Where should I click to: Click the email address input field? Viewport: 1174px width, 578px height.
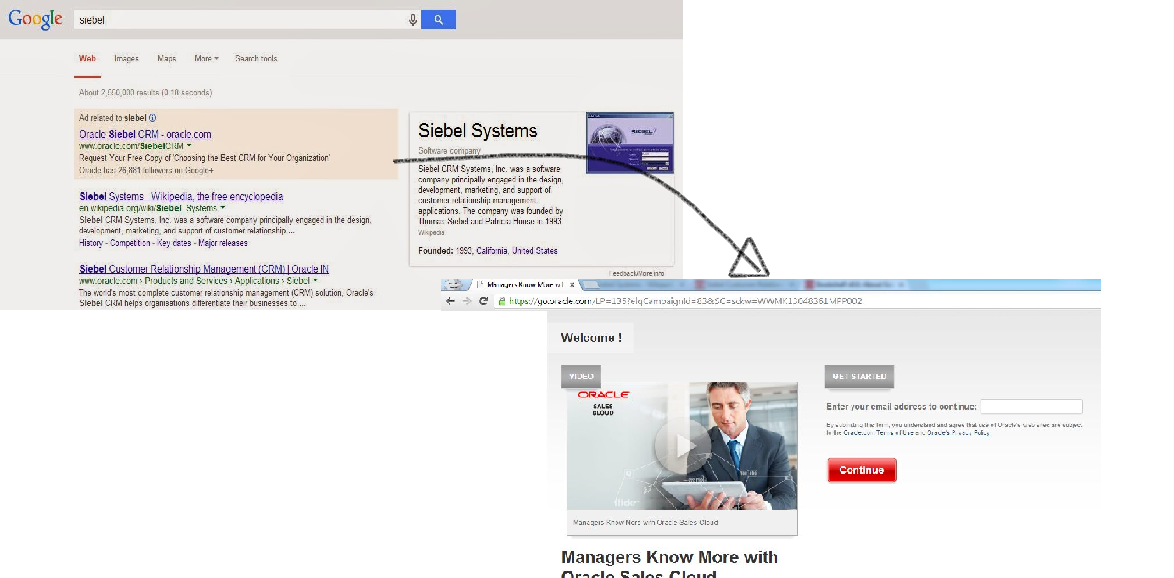point(1031,407)
